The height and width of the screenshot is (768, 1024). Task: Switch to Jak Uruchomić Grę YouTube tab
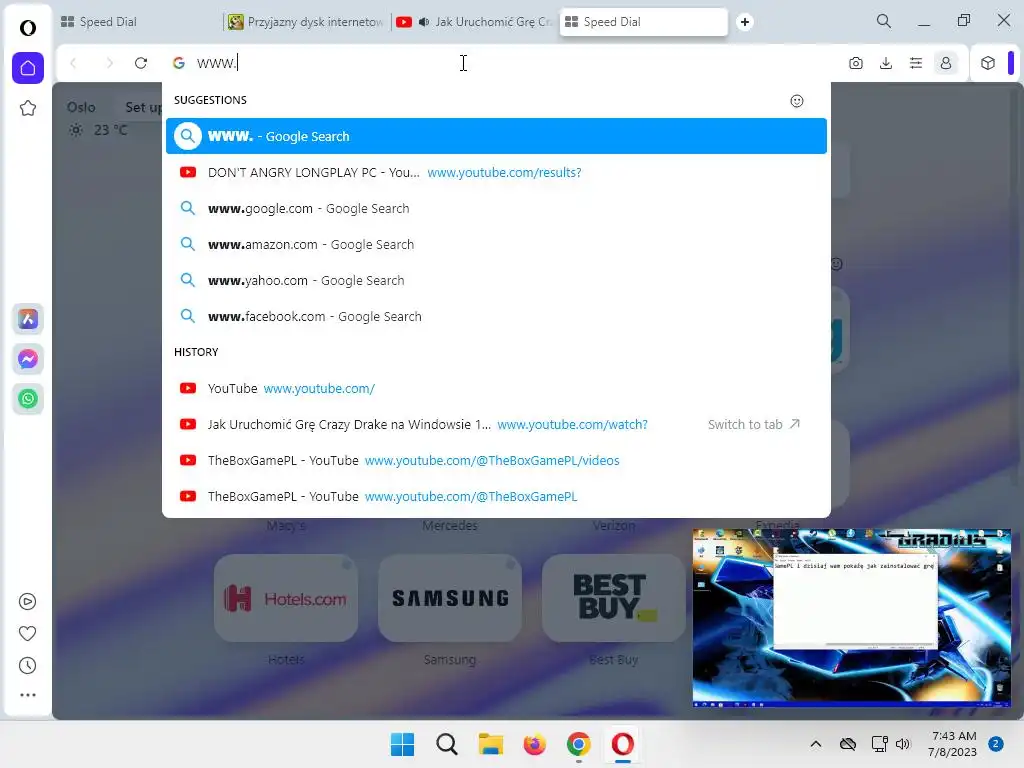(475, 22)
